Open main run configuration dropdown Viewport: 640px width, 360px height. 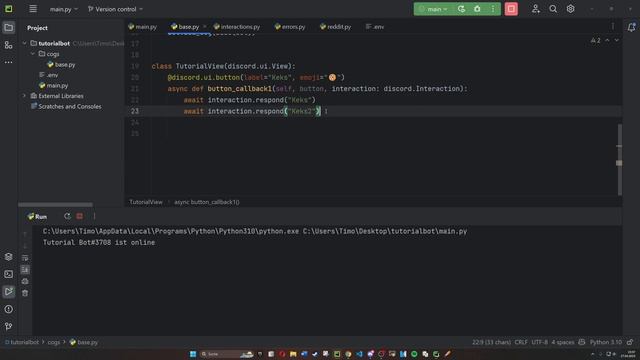coord(433,9)
